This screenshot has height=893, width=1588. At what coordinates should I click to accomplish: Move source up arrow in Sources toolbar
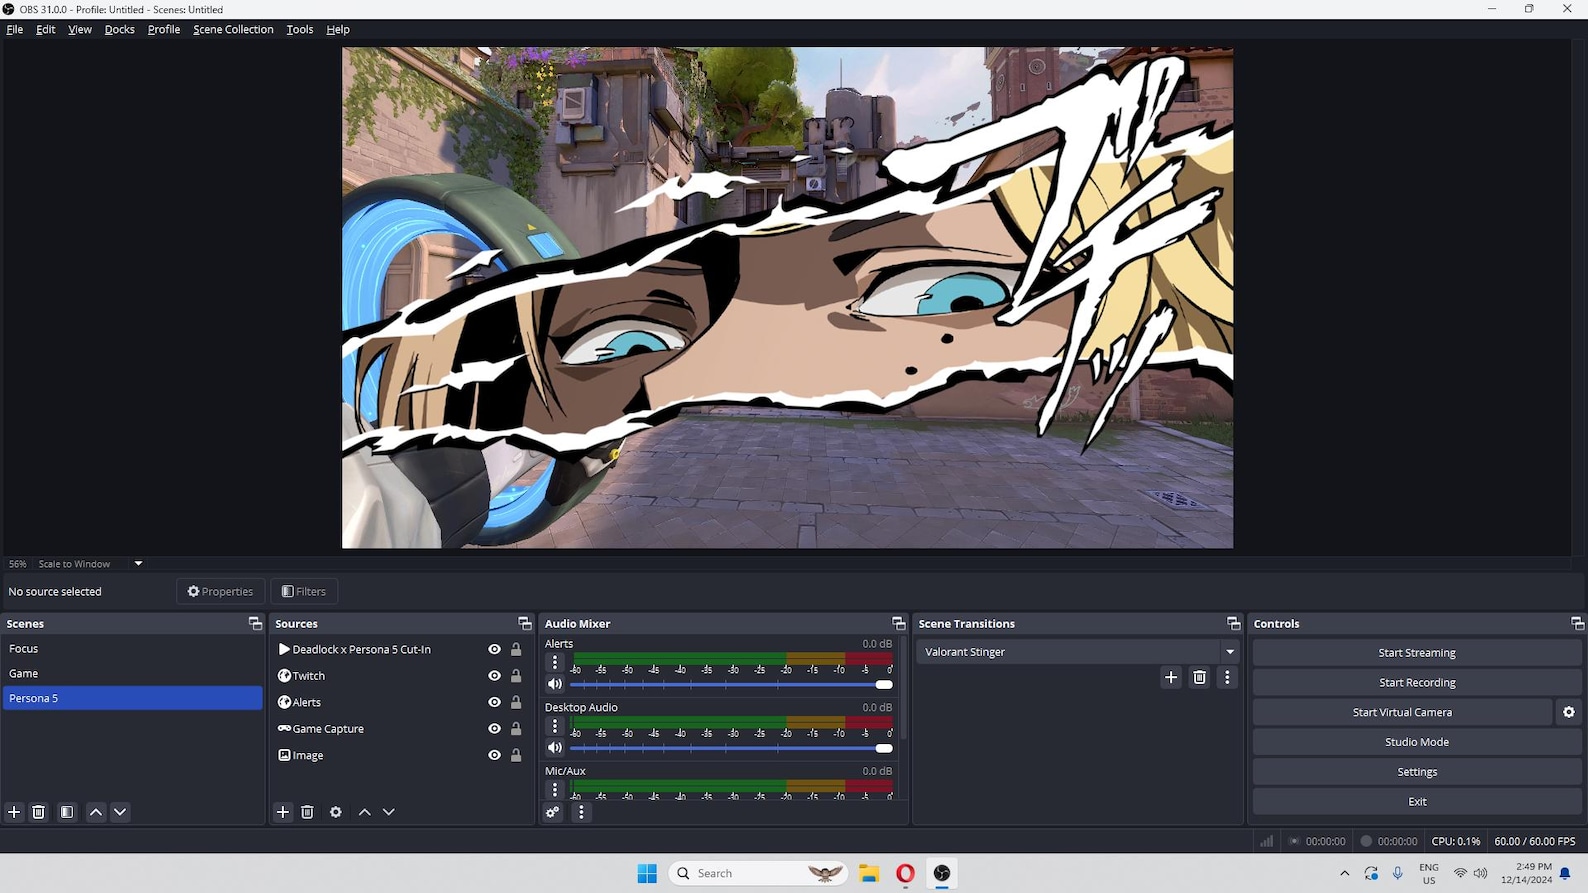pyautogui.click(x=365, y=812)
